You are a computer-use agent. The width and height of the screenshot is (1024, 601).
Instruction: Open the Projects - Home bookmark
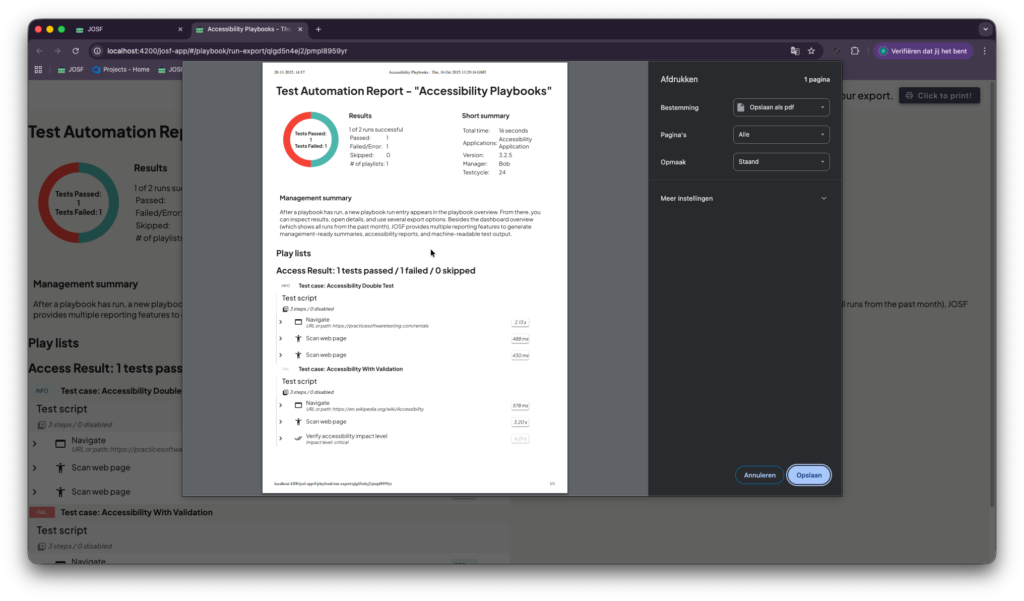(x=120, y=70)
